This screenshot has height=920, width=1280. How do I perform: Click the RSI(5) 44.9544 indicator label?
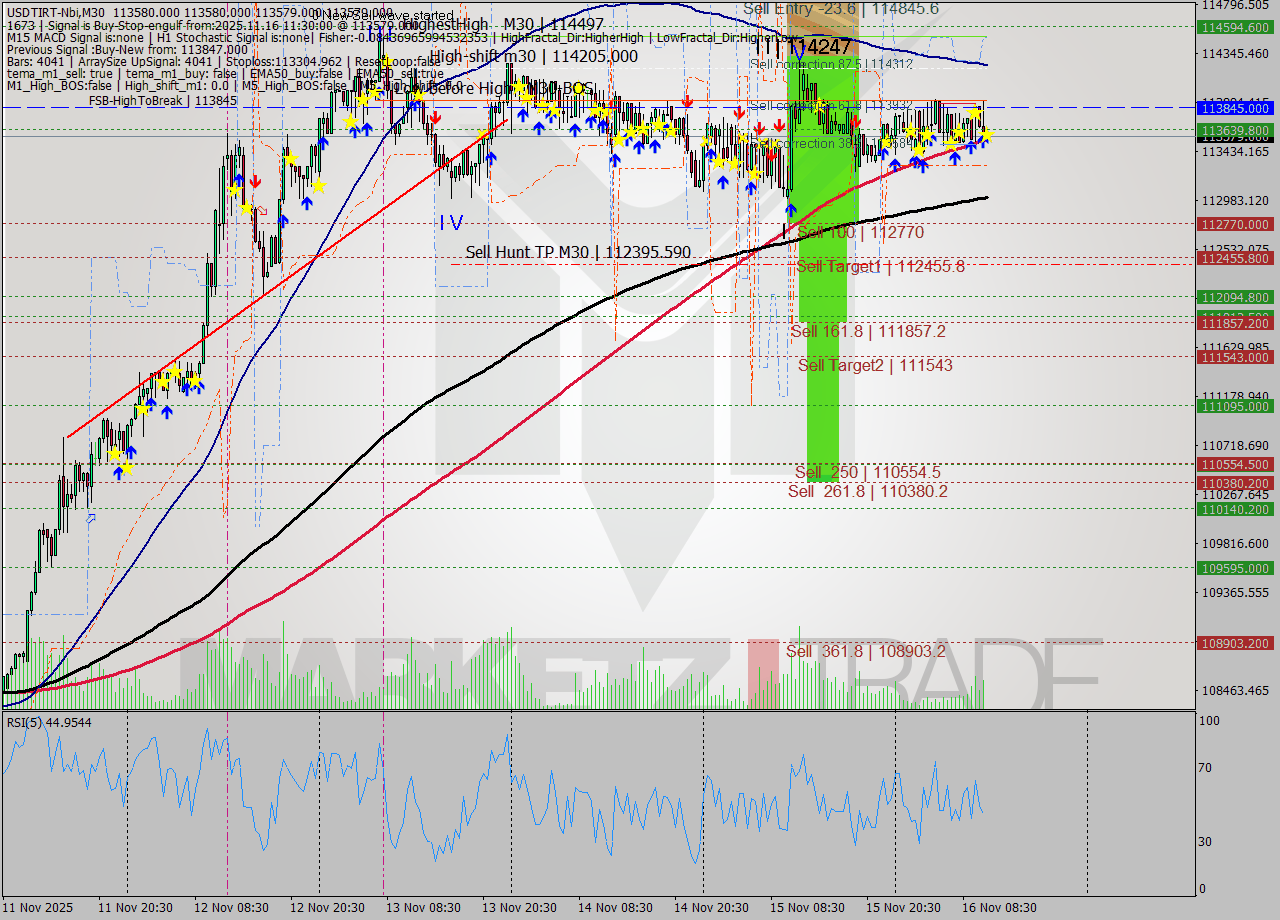(x=47, y=722)
